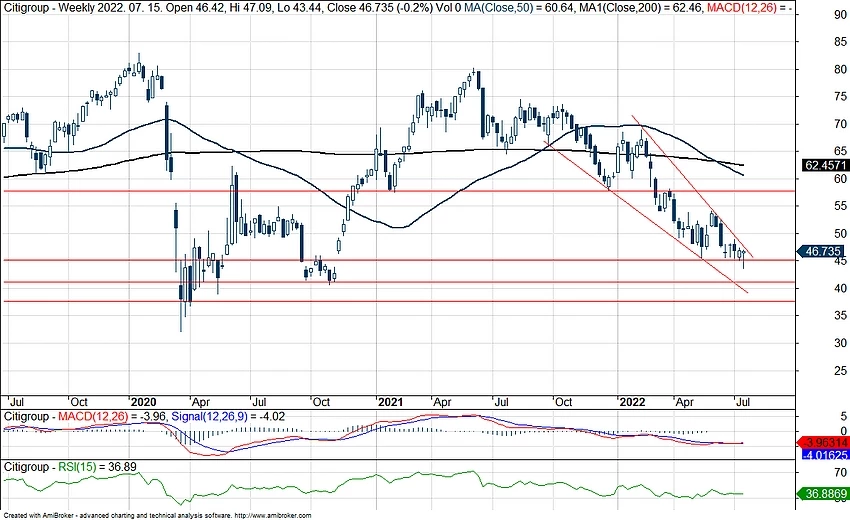
Task: Click 'RSI(15) = 36.89' pane title
Action: coord(97,467)
